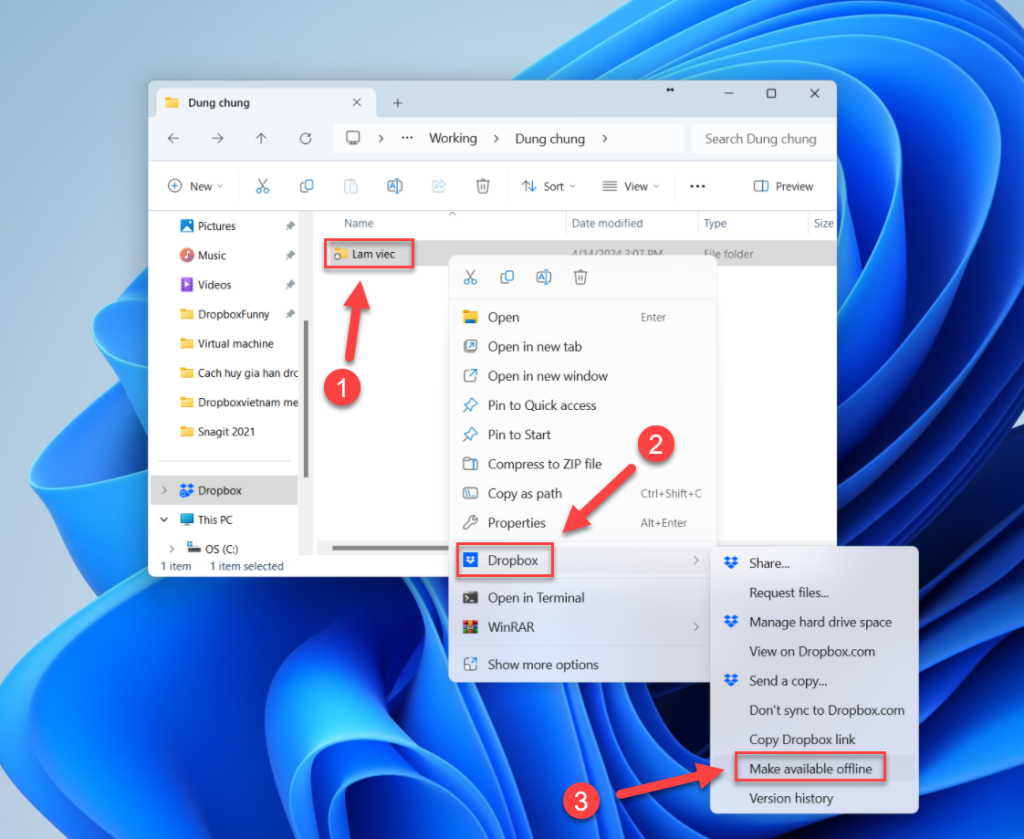Click the Paste icon in the toolbar

click(x=351, y=186)
